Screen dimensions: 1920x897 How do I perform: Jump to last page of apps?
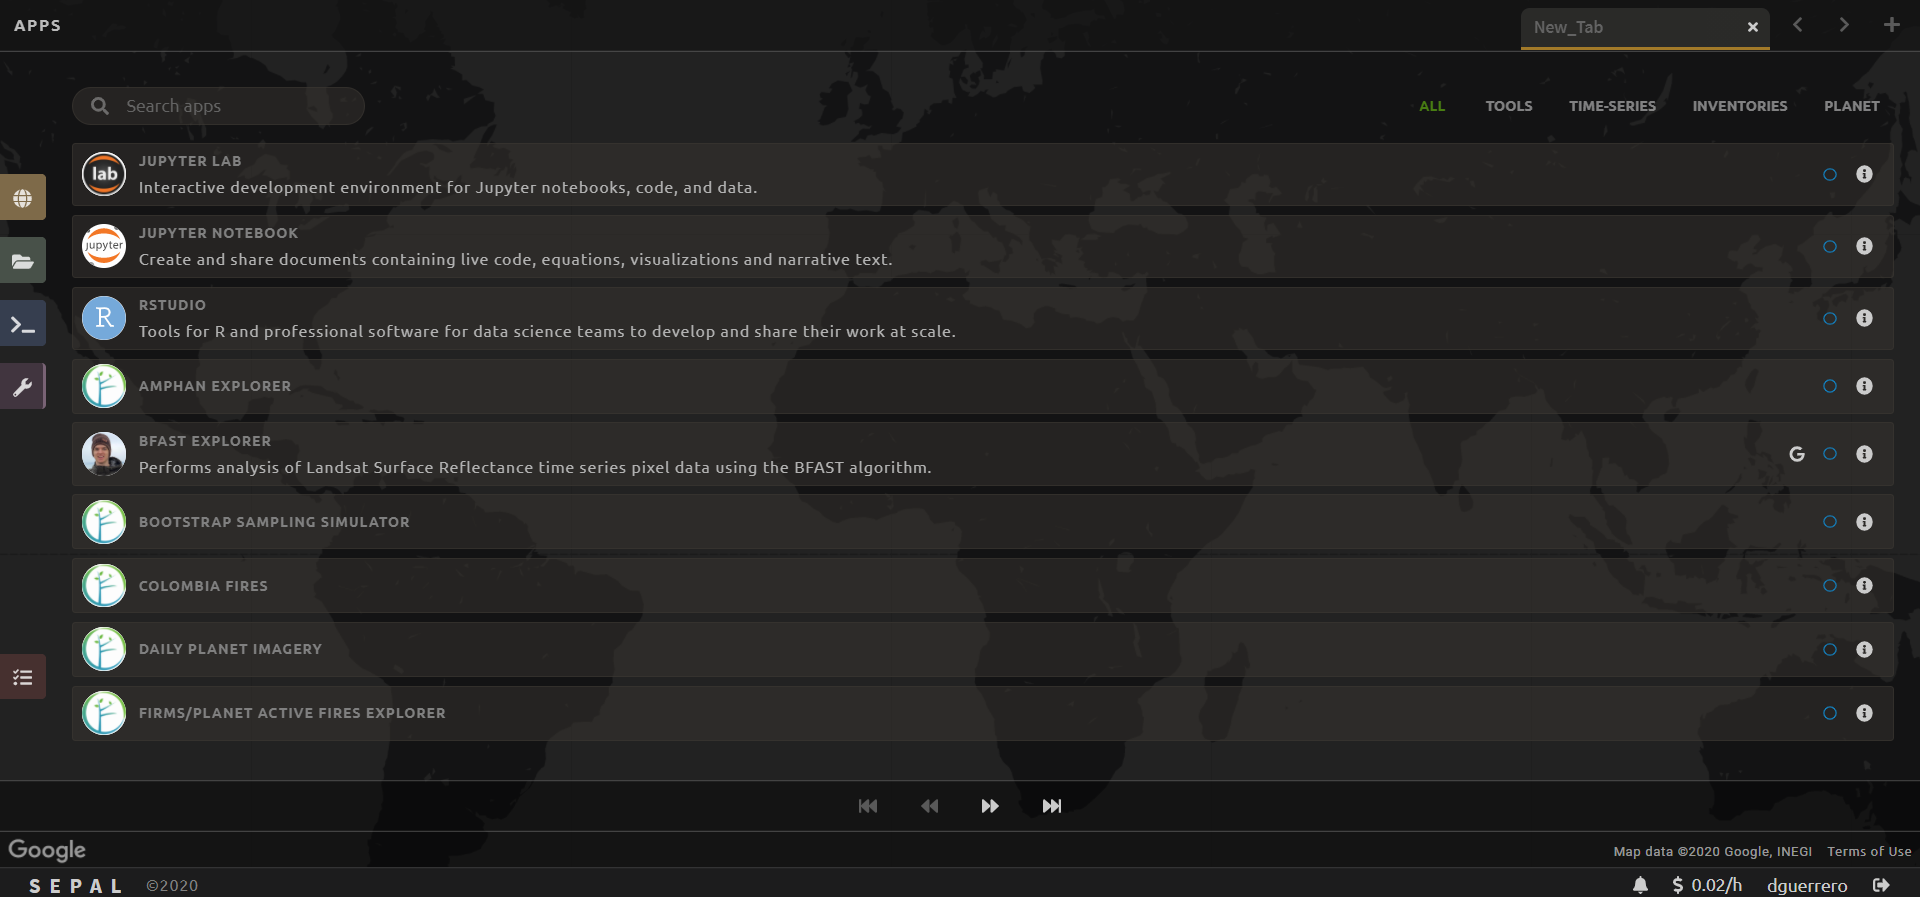click(1052, 806)
